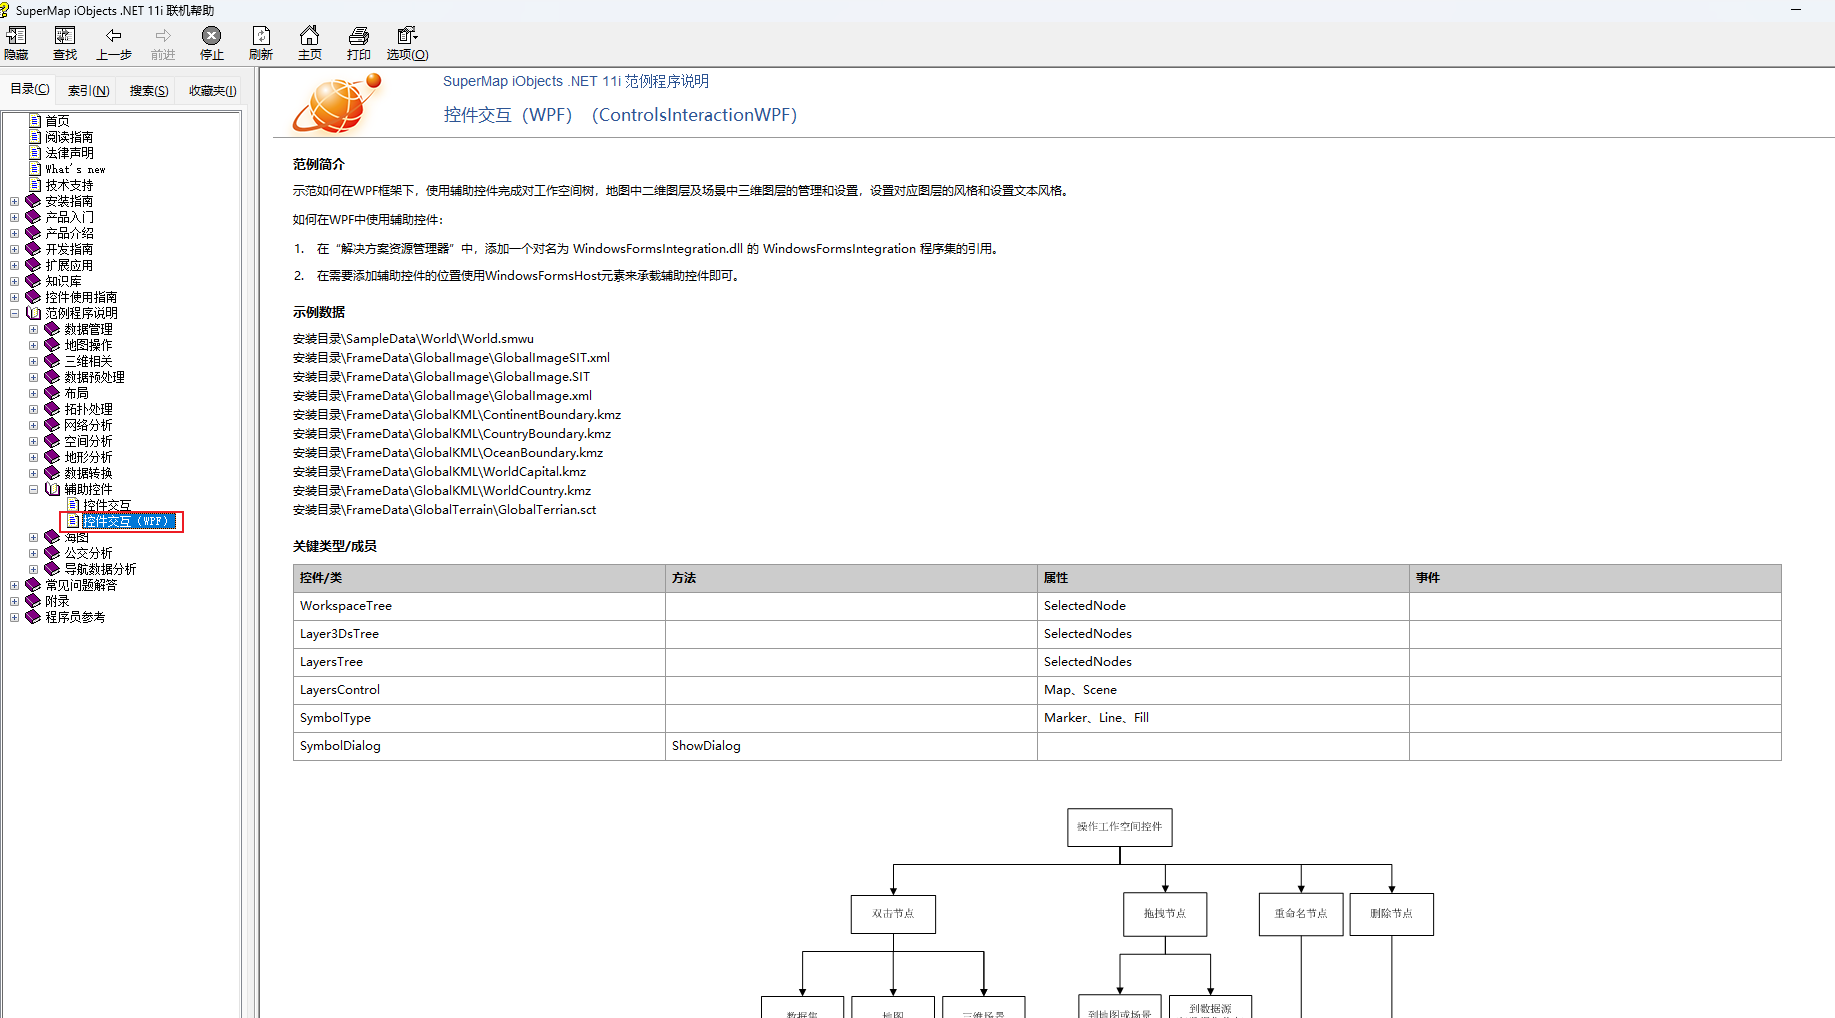
Task: Open the 技术支持 topic
Action: (x=69, y=185)
